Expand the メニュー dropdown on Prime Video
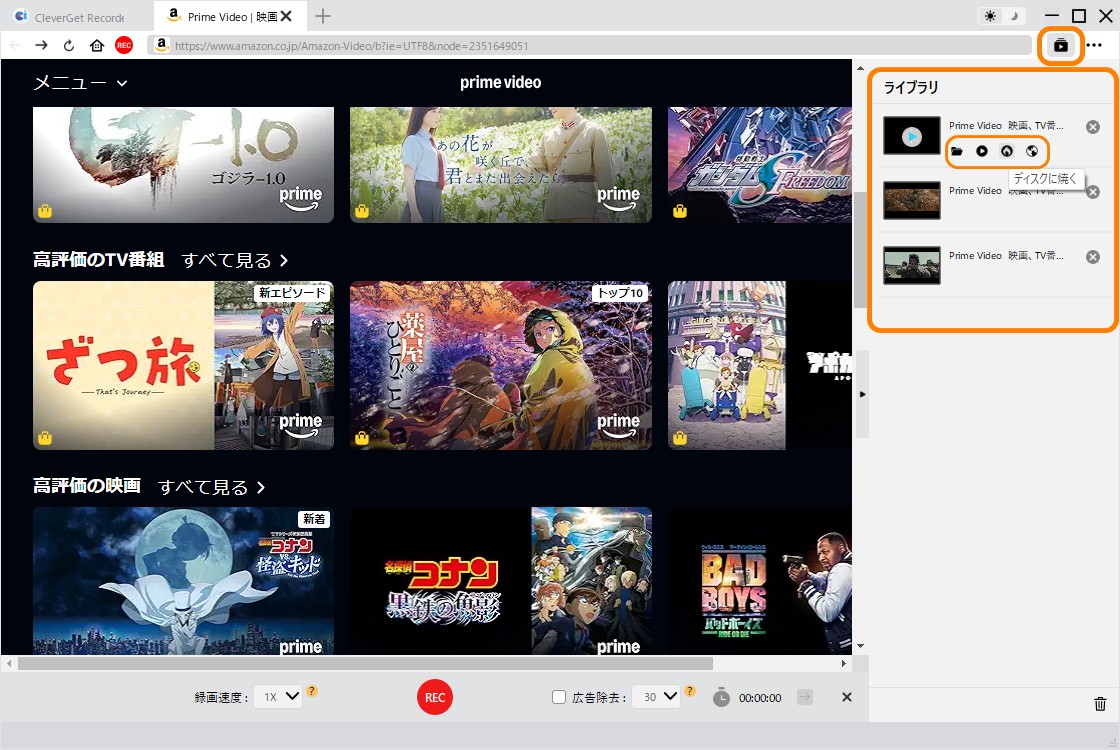 tap(81, 83)
